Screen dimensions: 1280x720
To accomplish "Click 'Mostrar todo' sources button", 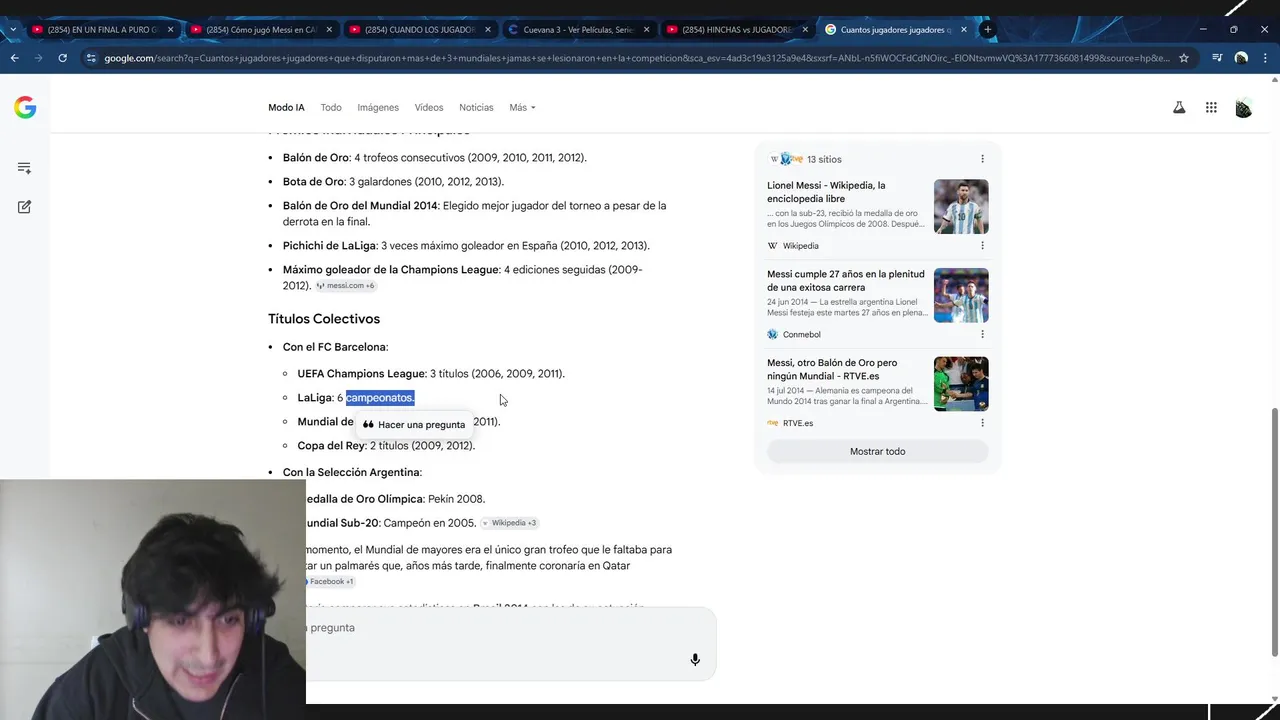I will pos(877,452).
